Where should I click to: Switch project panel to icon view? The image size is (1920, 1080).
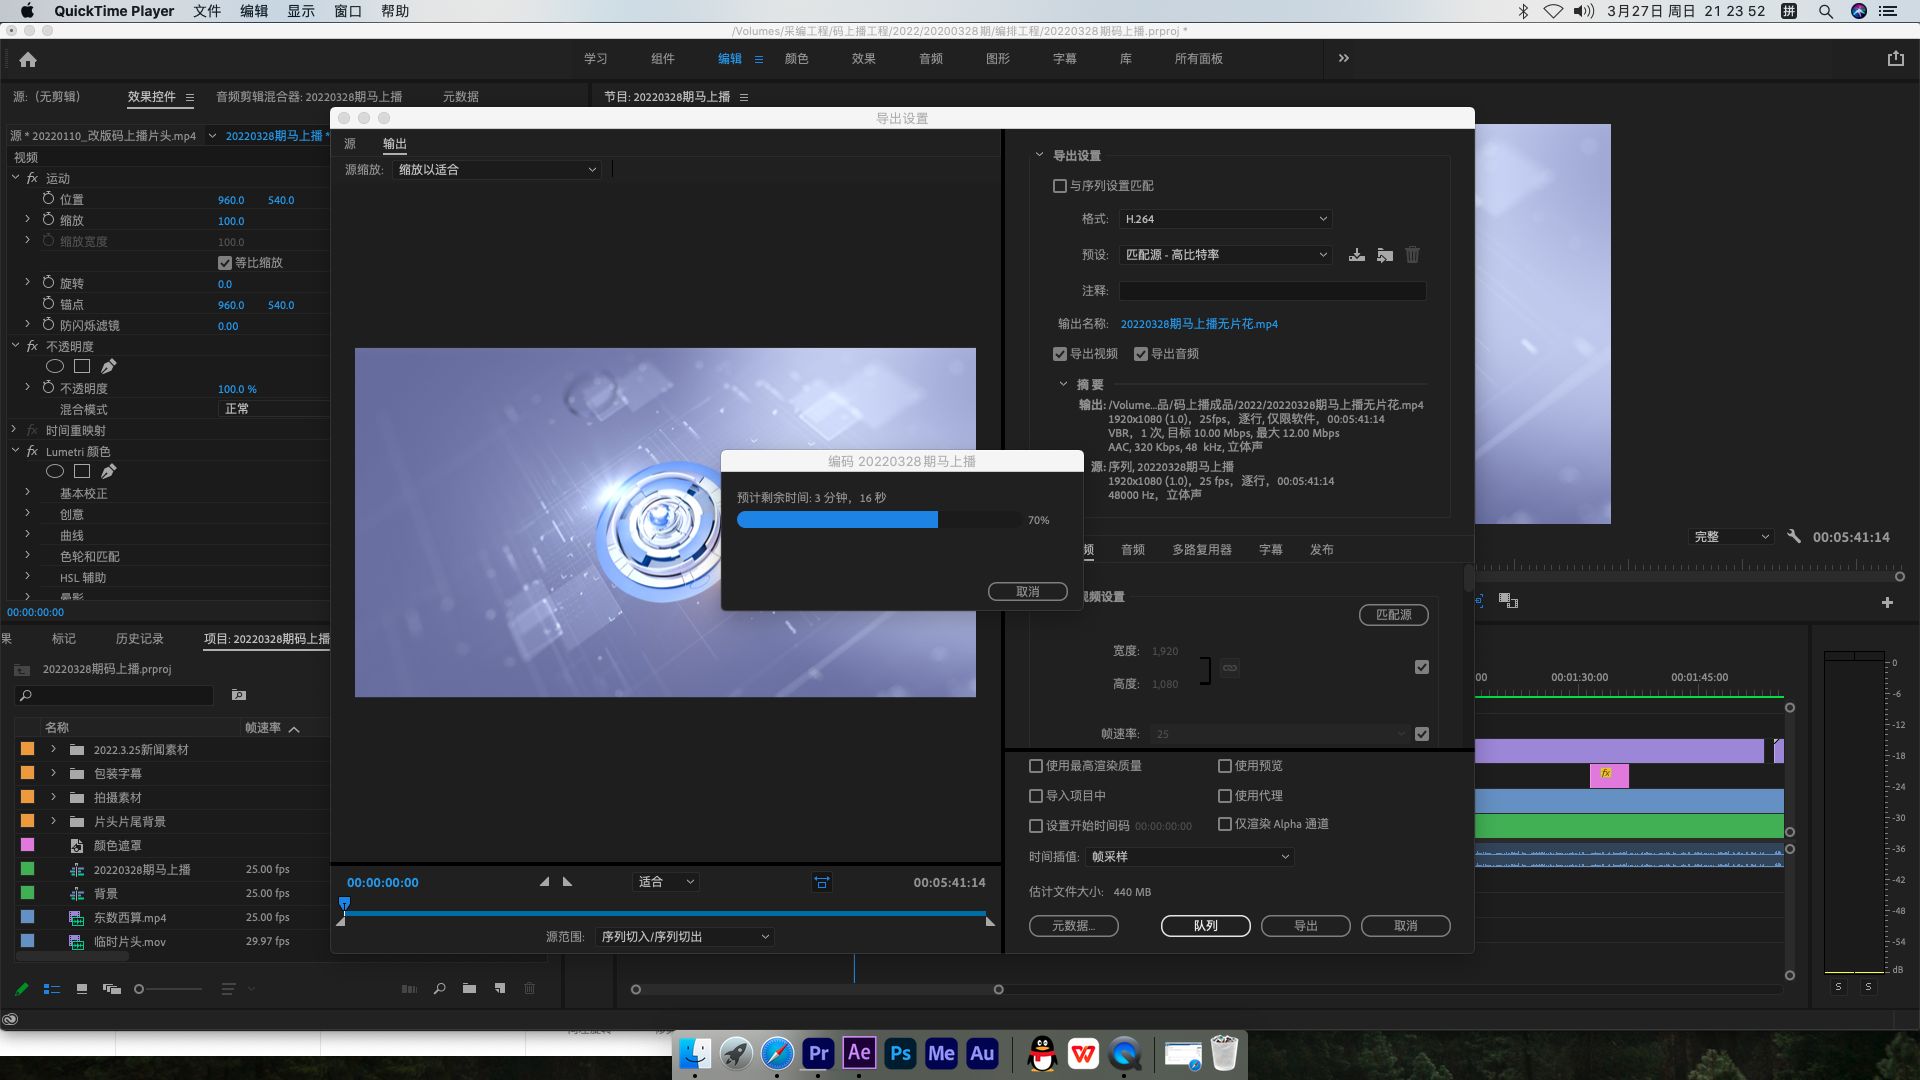click(82, 989)
